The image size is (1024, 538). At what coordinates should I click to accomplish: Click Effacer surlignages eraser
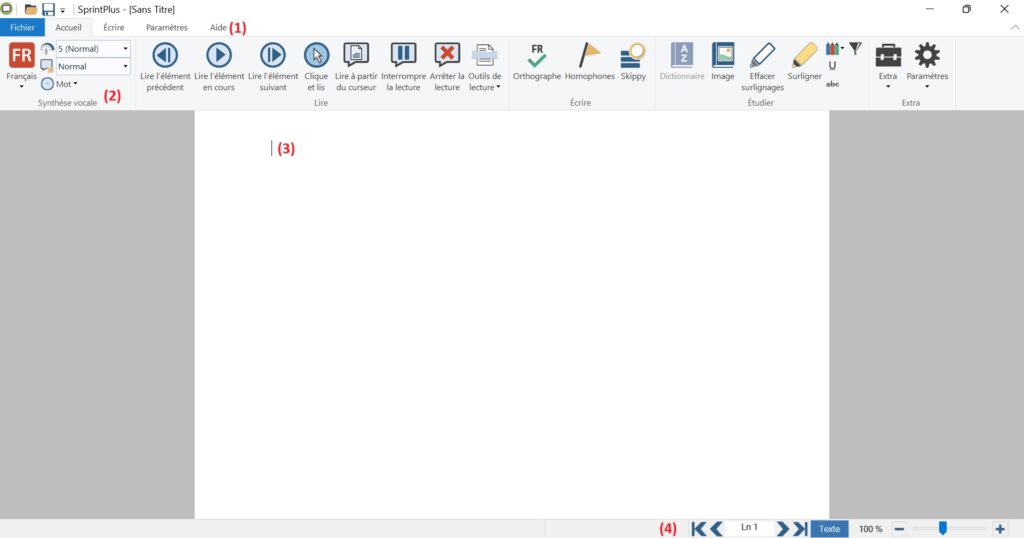click(762, 67)
